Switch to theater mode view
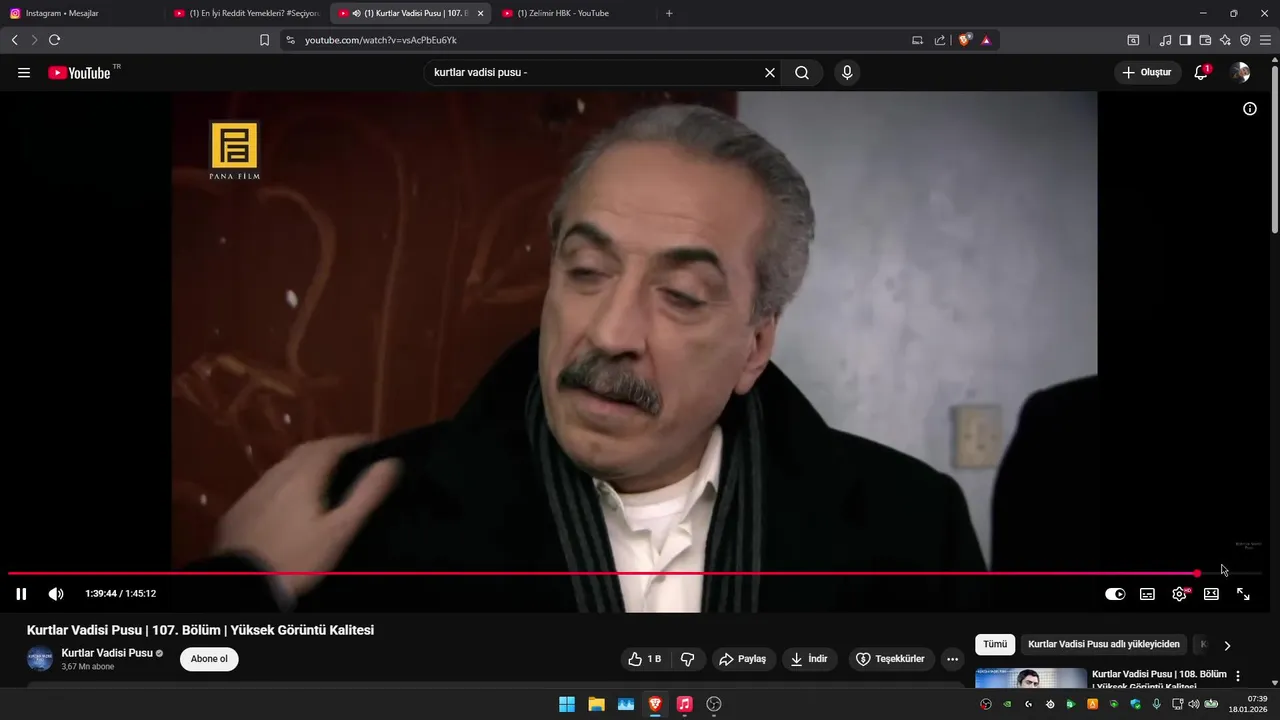The image size is (1280, 720). 1211,594
